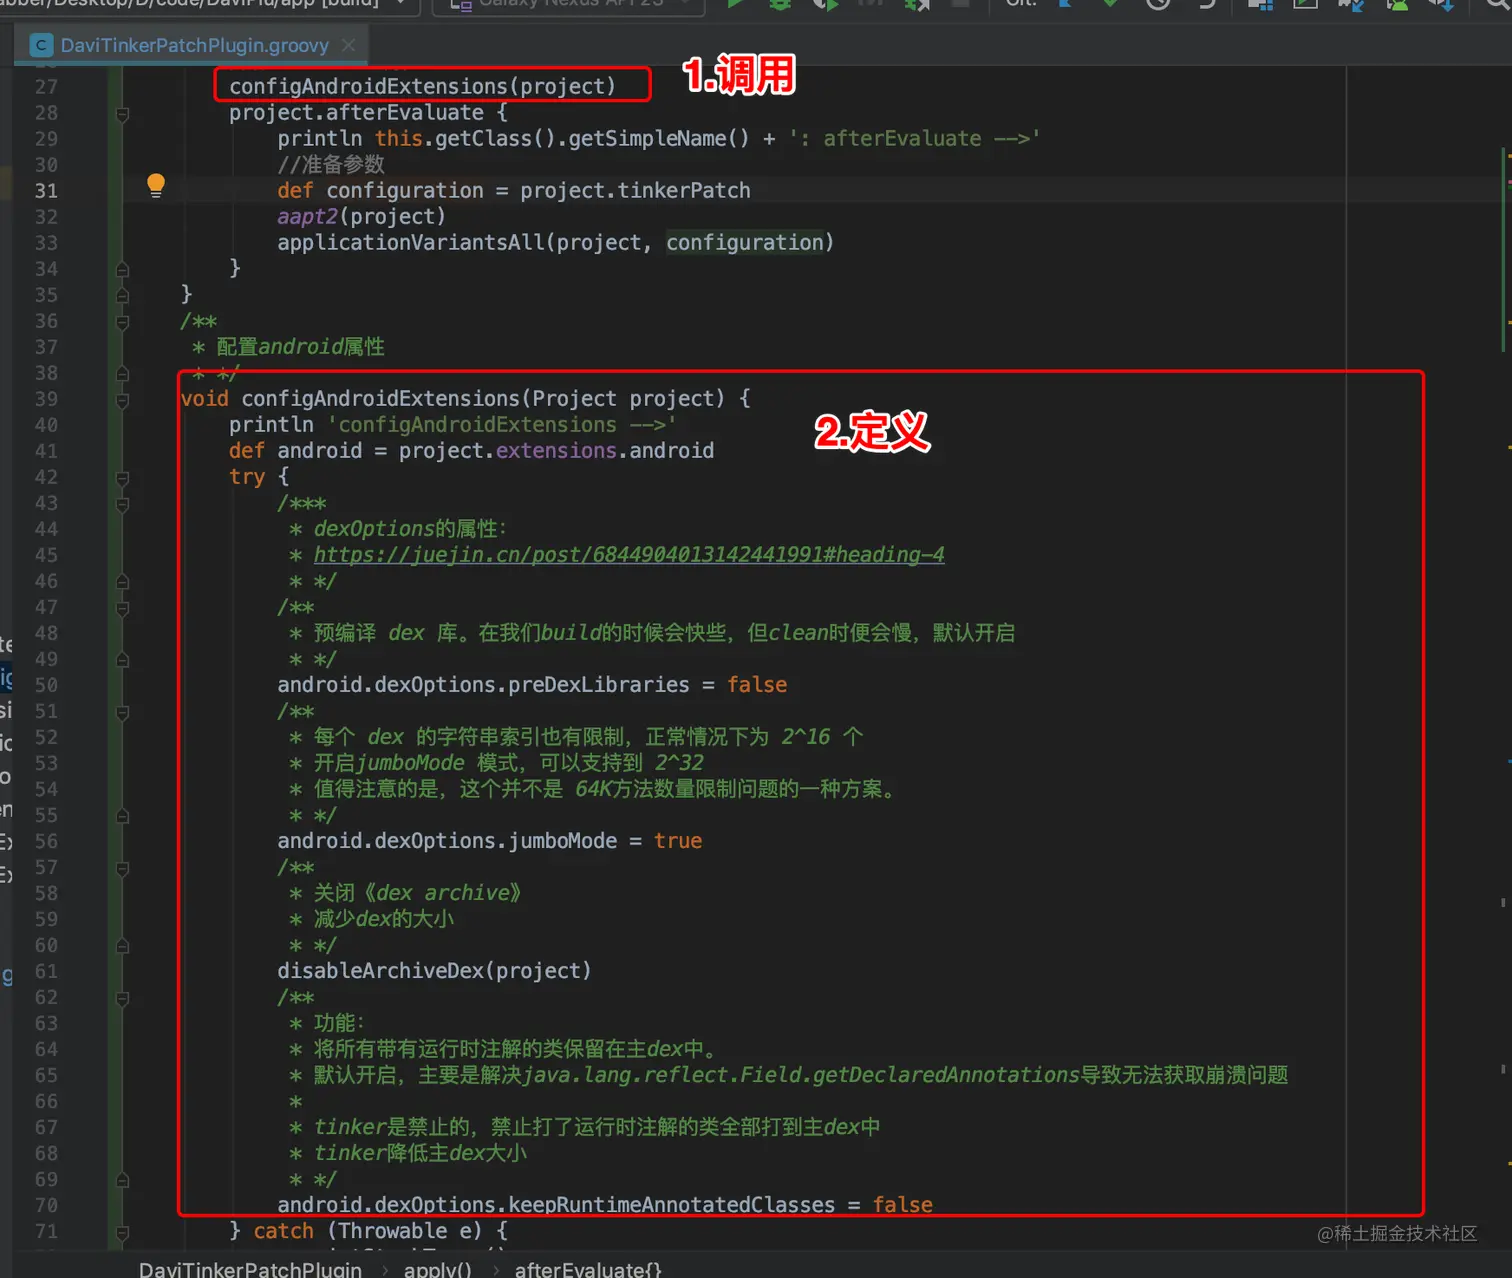Click the fold end marker on line 35
Viewport: 1512px width, 1278px height.
coord(122,295)
